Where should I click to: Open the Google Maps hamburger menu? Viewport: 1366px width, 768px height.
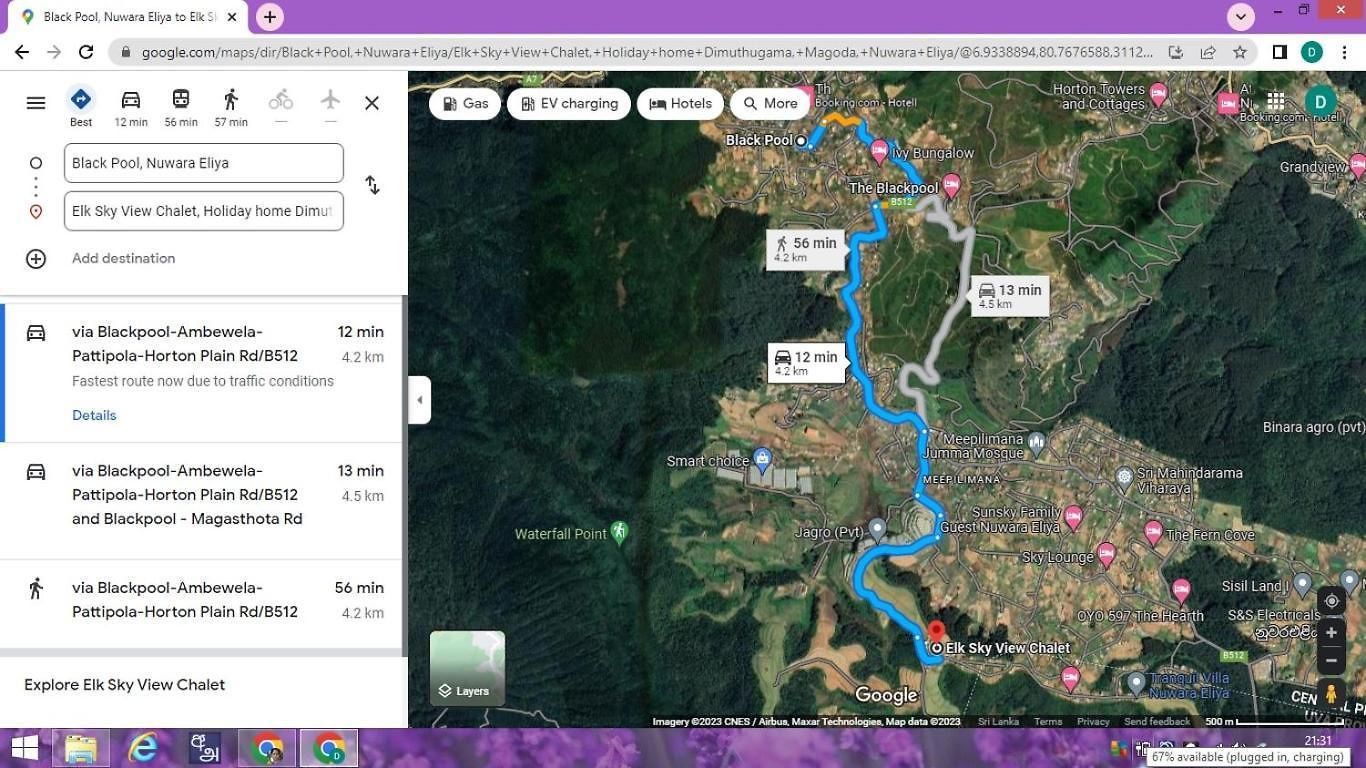36,102
